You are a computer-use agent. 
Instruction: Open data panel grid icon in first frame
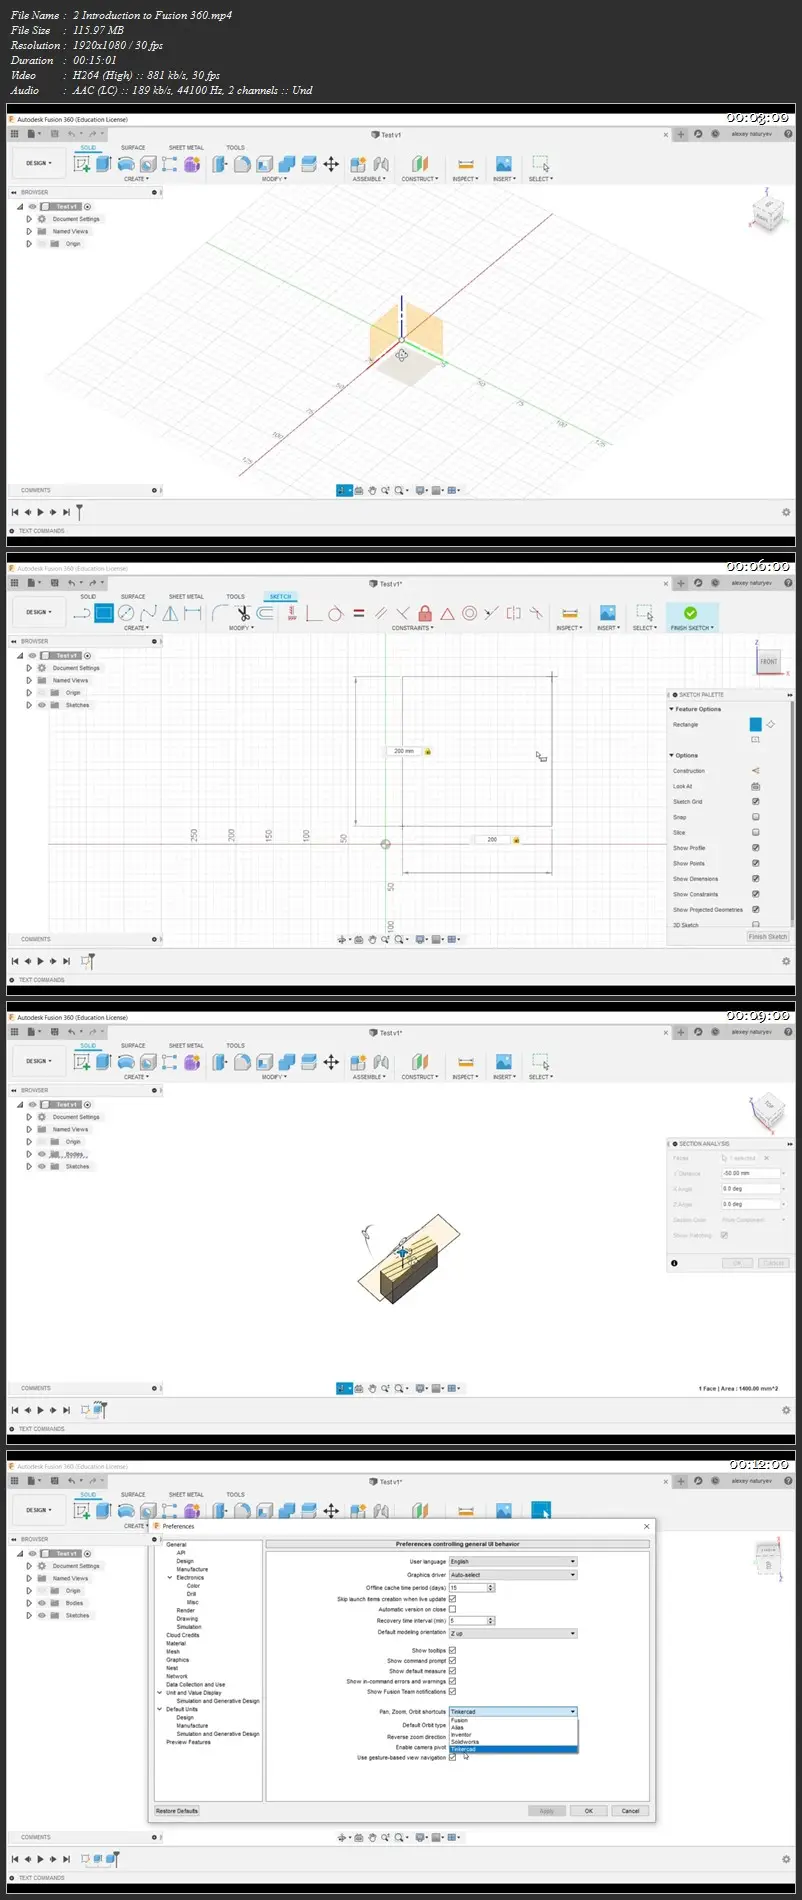pyautogui.click(x=15, y=134)
